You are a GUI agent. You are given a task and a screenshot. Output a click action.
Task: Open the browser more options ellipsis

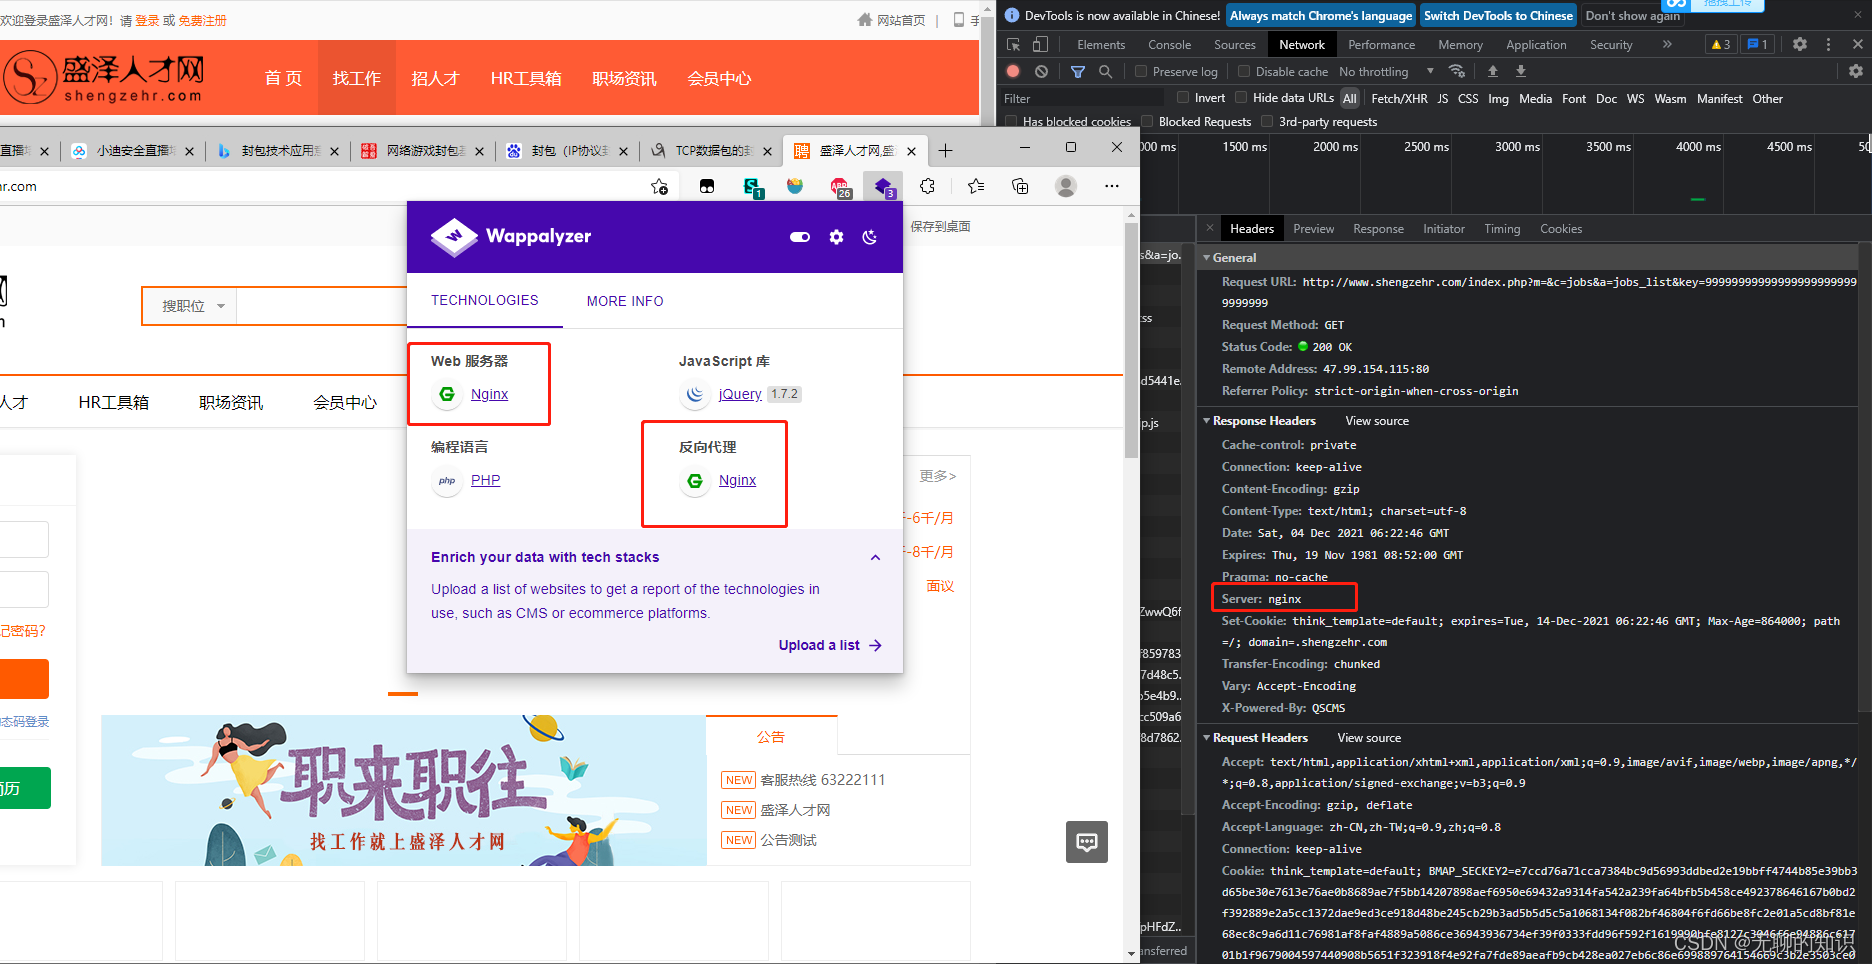click(x=1112, y=186)
